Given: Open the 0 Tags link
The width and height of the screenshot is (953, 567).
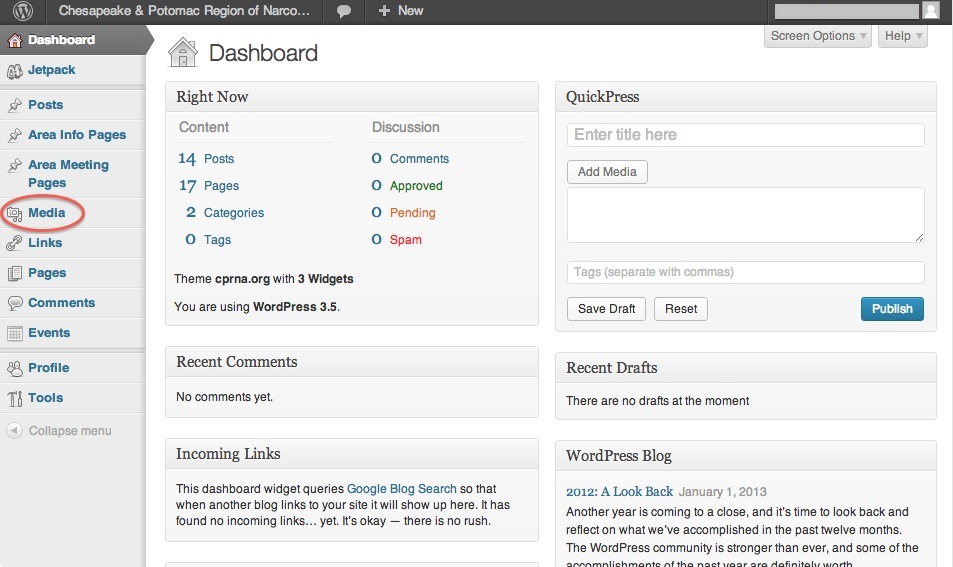Looking at the screenshot, I should click(x=208, y=239).
